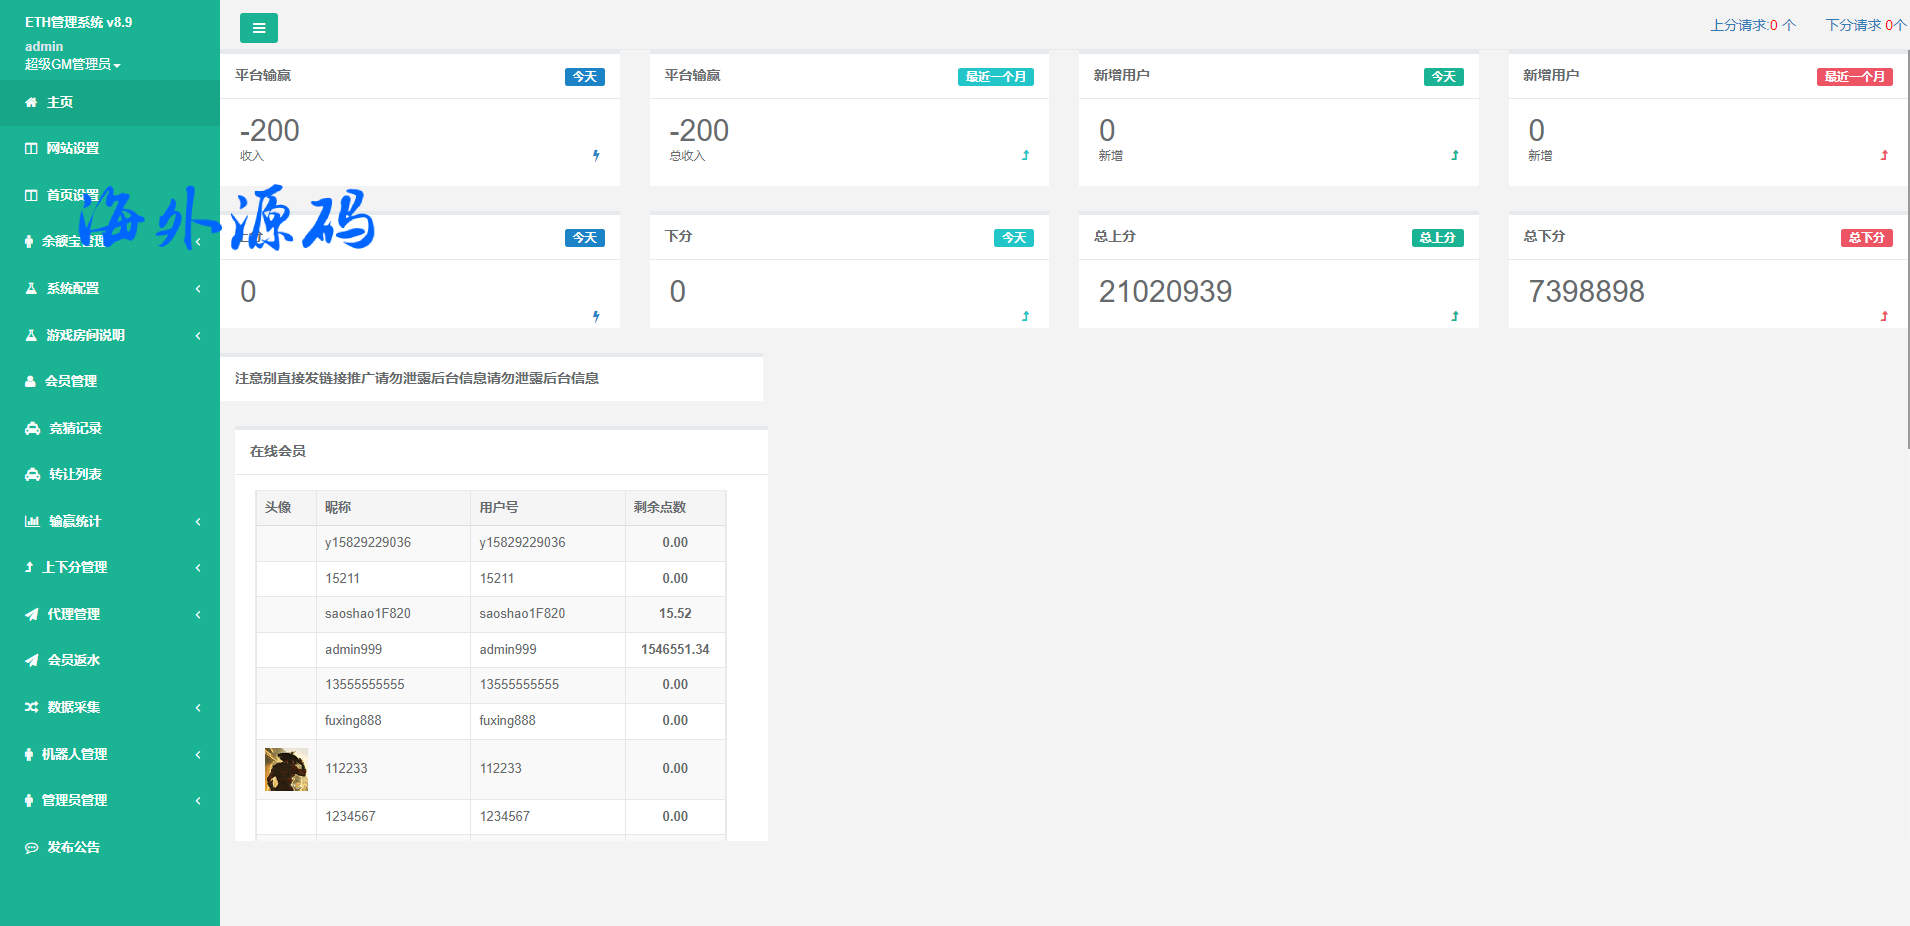Click the avatar thumbnail for user 112233

[286, 769]
